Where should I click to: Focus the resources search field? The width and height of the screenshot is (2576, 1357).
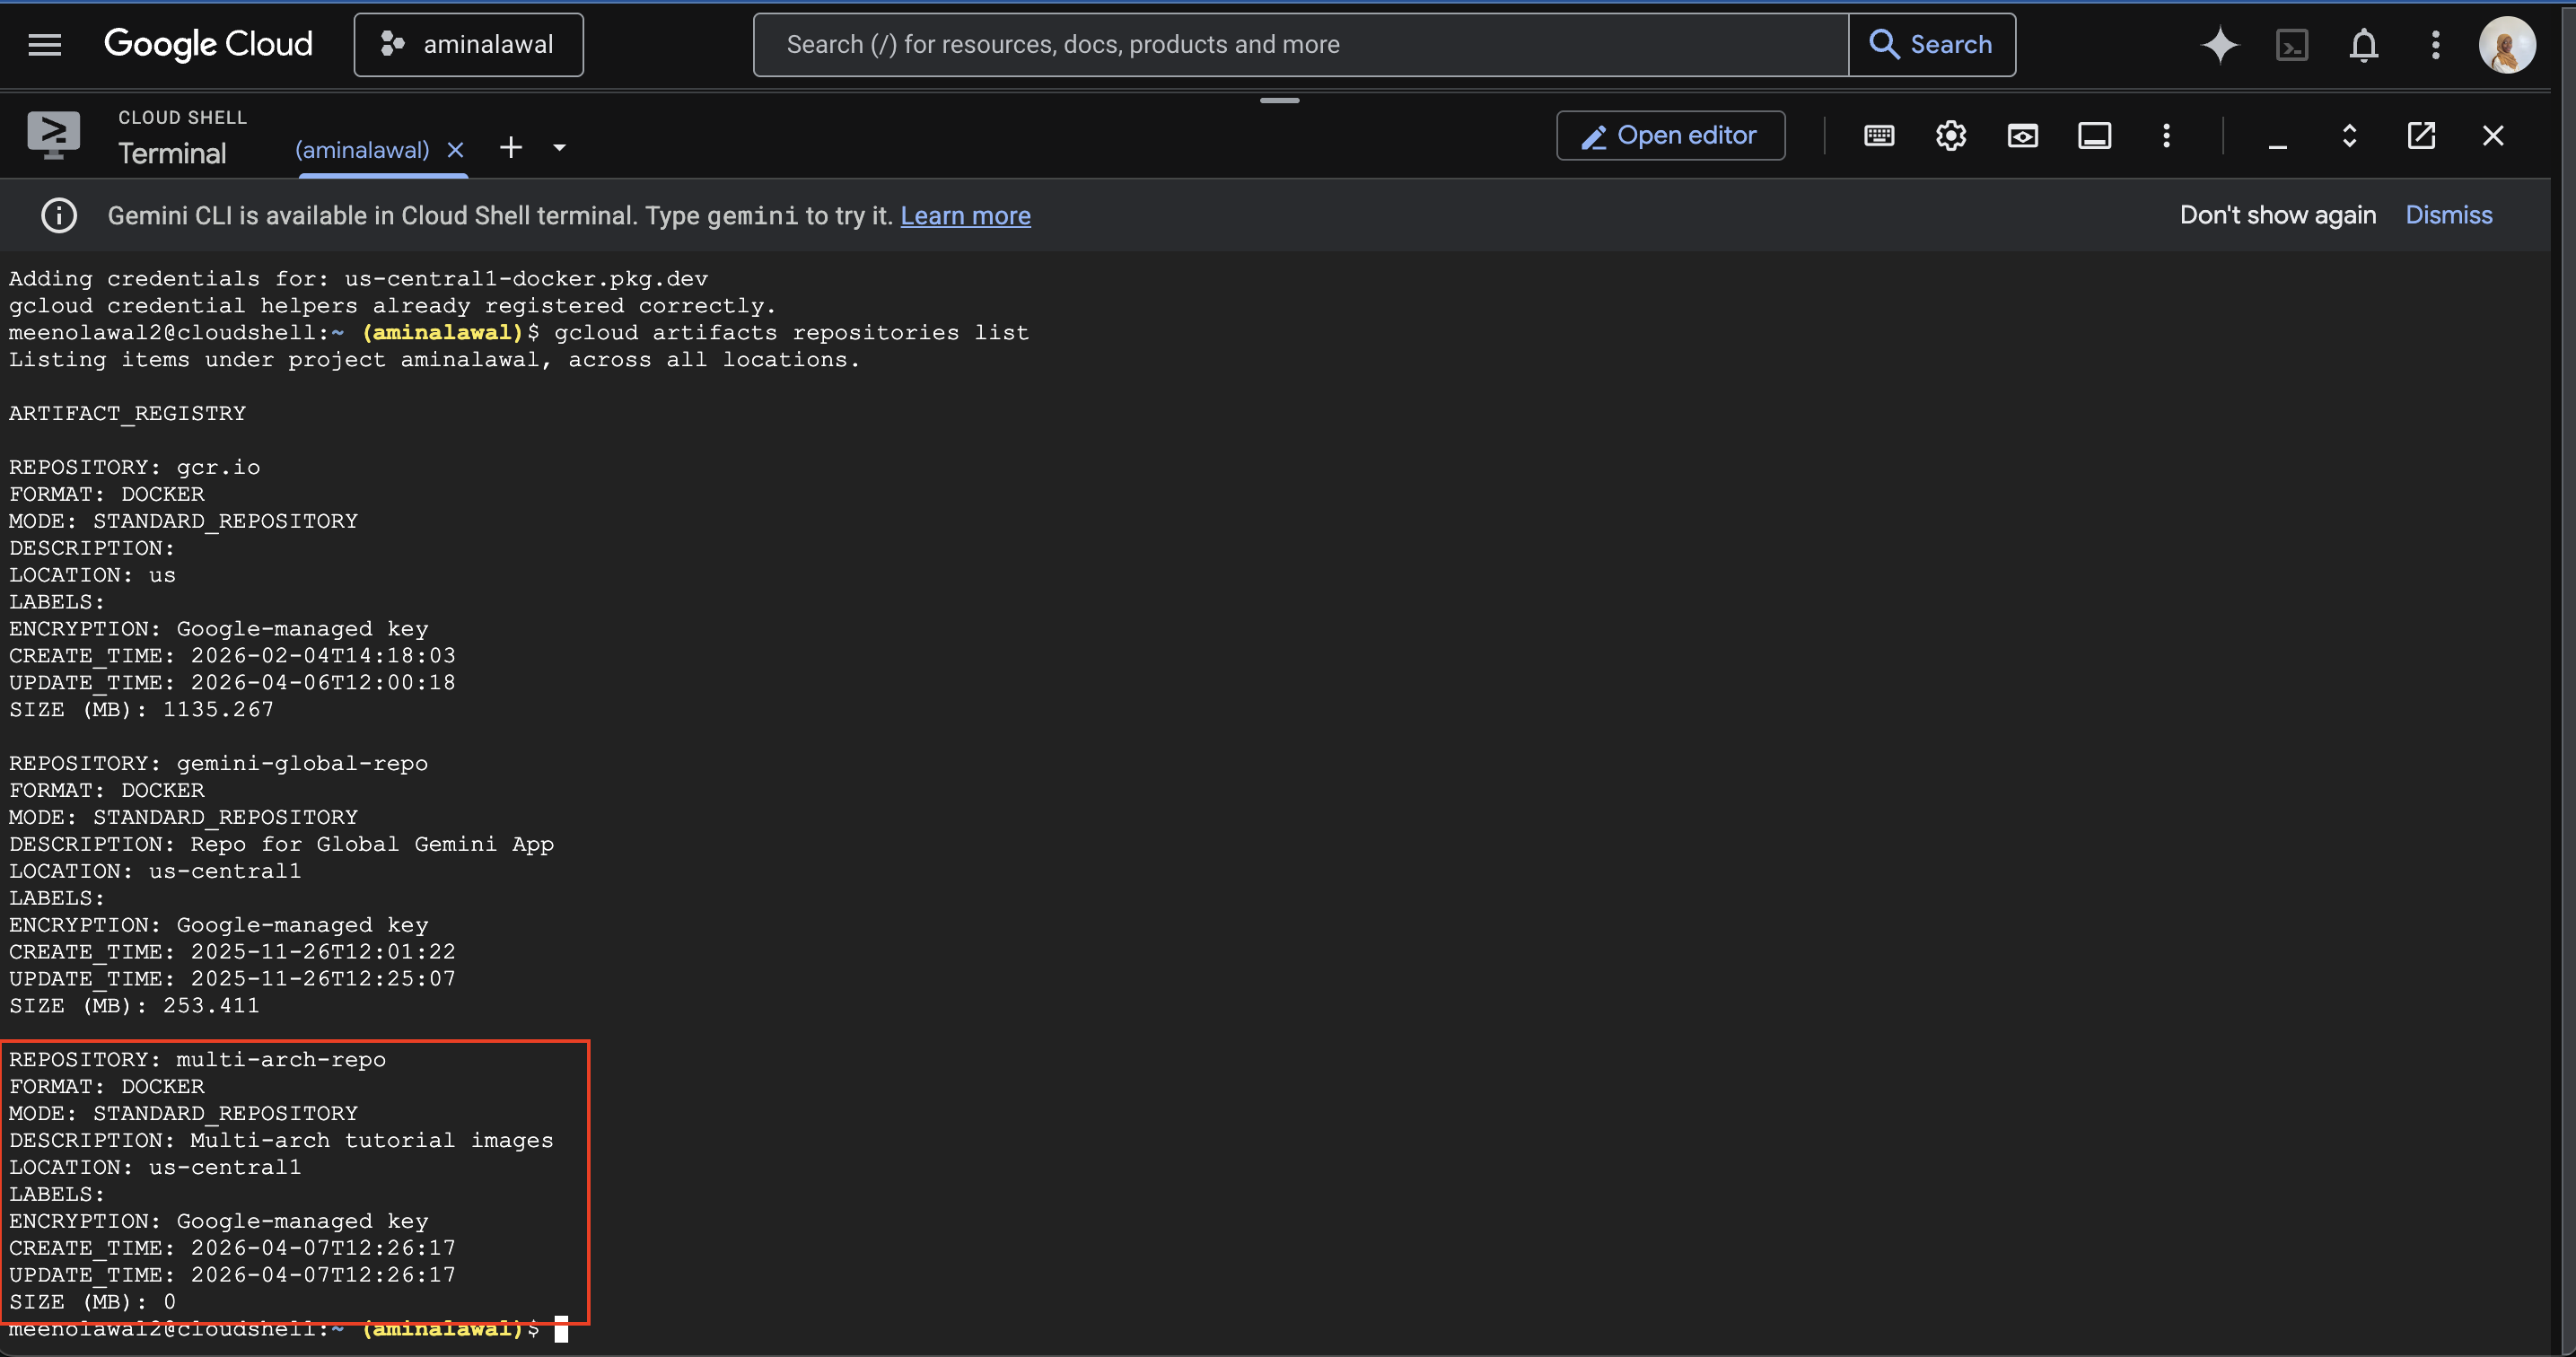pyautogui.click(x=1300, y=44)
